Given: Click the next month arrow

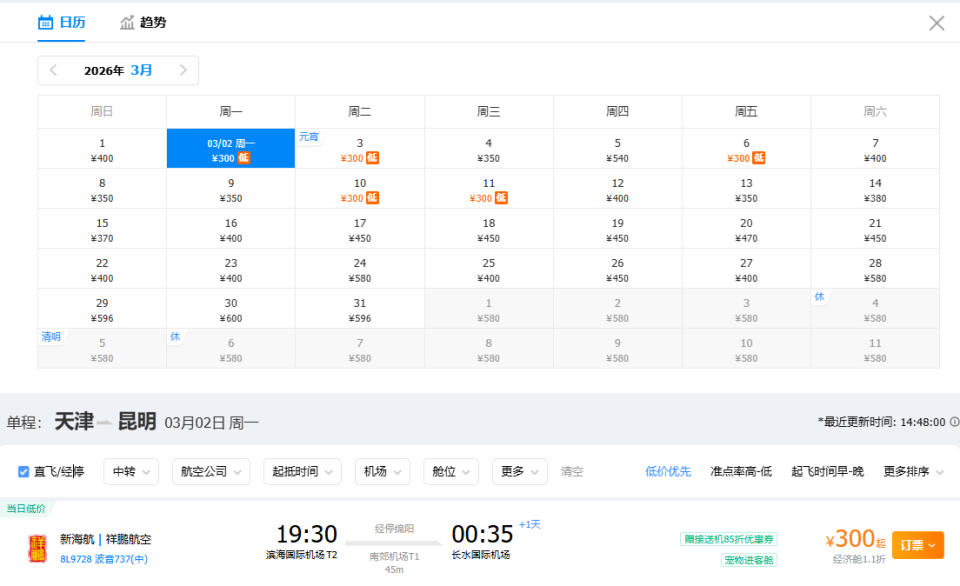Looking at the screenshot, I should tap(184, 70).
